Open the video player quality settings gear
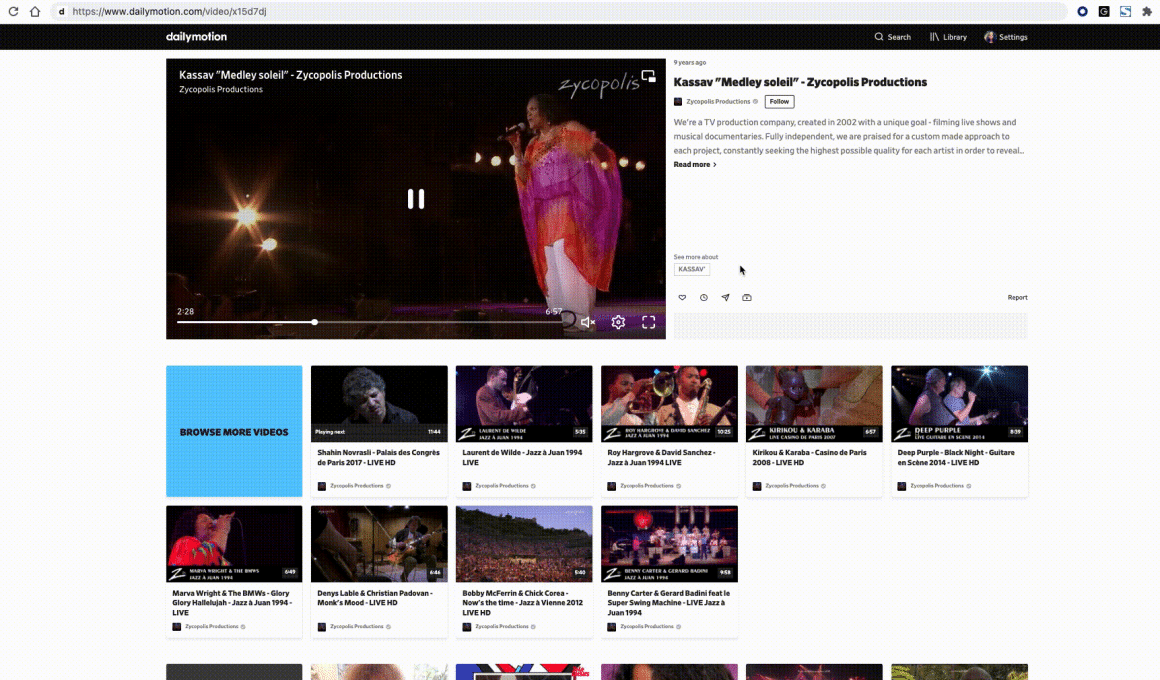 coord(618,322)
